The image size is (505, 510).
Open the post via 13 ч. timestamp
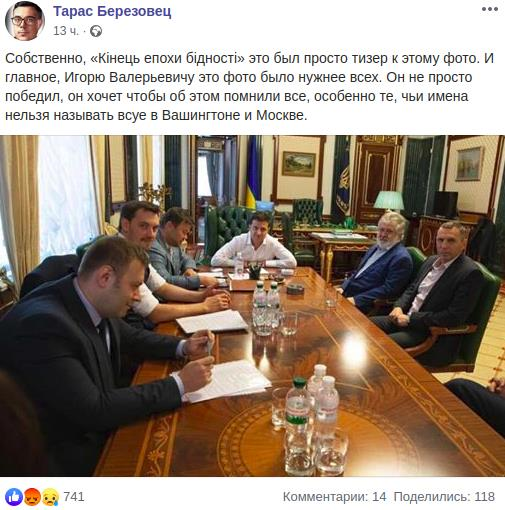click(66, 31)
